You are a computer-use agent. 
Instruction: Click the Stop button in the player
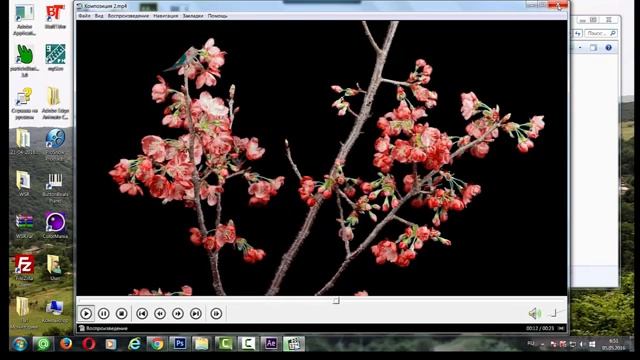tap(121, 313)
